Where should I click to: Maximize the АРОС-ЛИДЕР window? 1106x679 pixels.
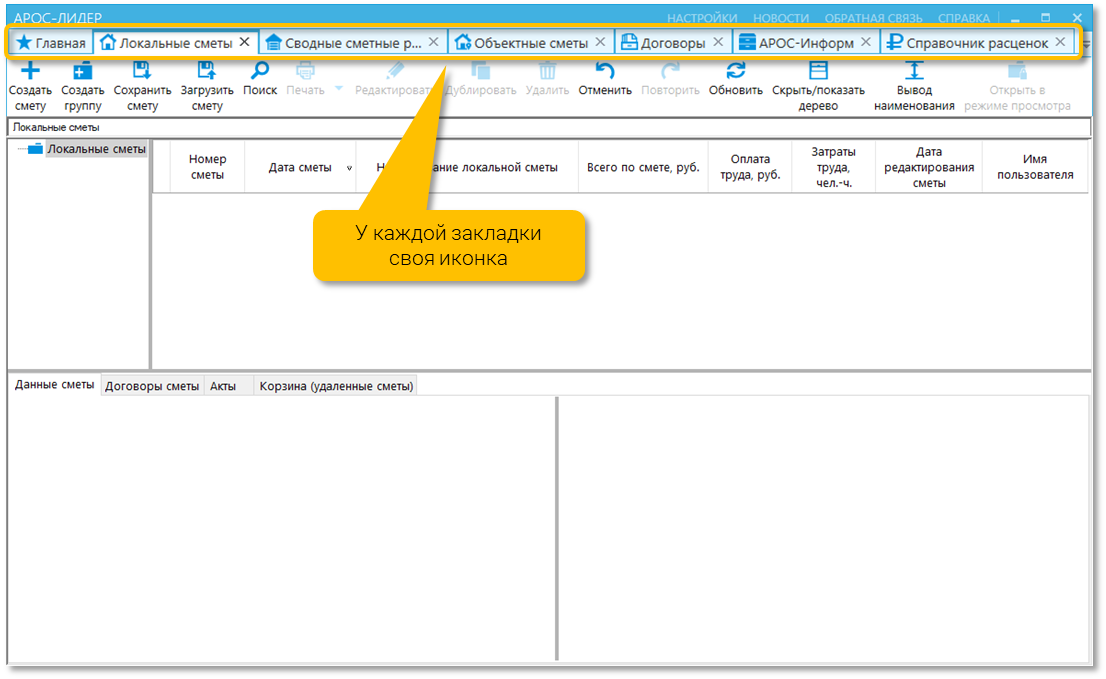pyautogui.click(x=1045, y=17)
